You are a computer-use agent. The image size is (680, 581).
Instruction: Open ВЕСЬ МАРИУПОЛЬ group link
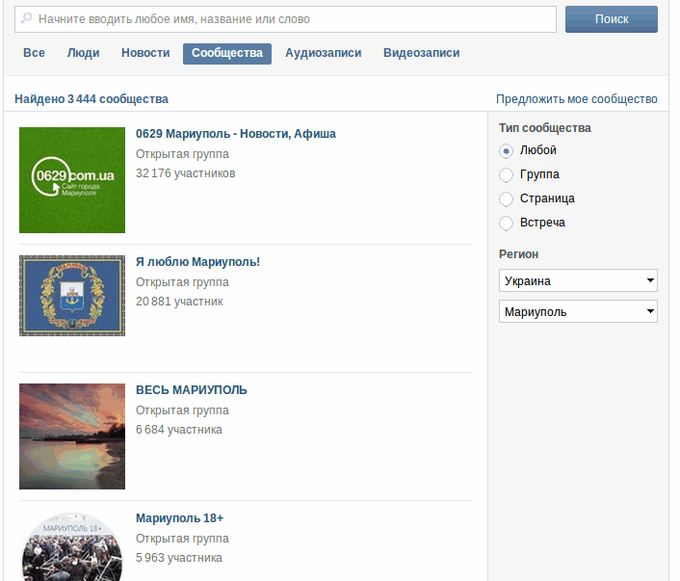point(191,390)
